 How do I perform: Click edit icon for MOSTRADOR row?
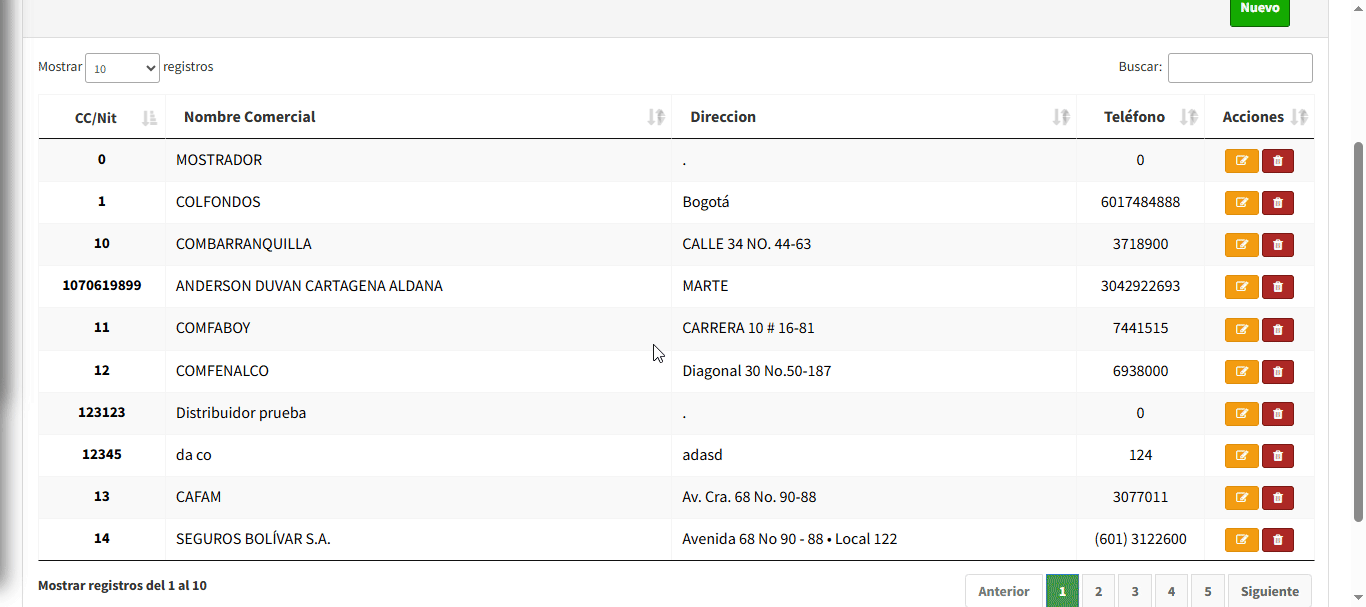click(x=1241, y=161)
